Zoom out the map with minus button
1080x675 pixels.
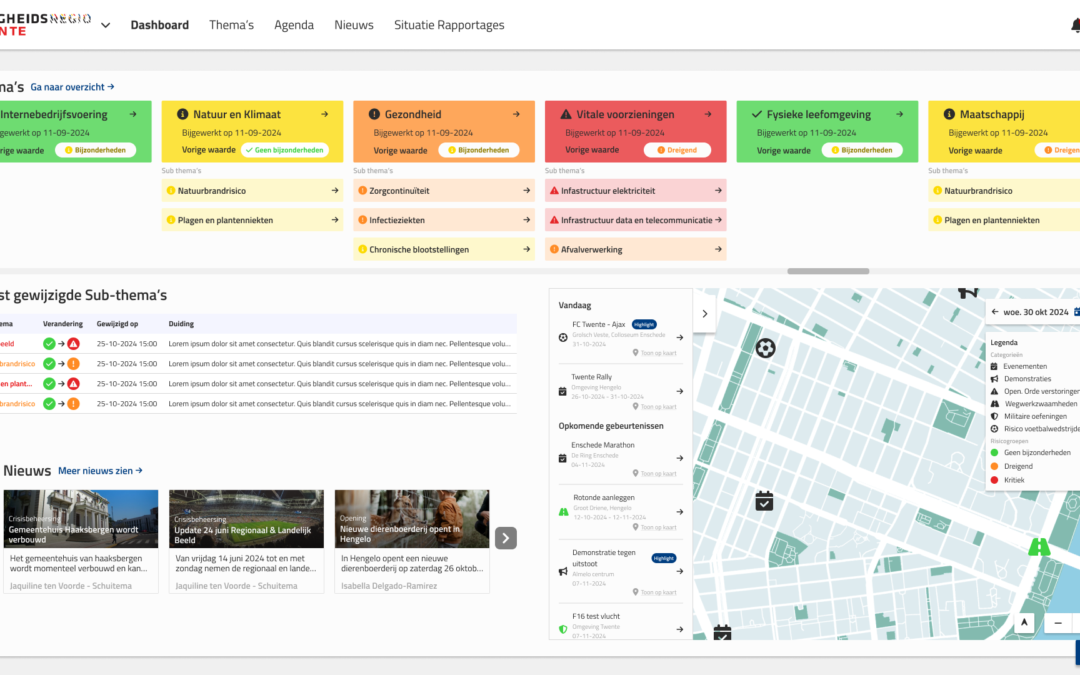pos(1058,623)
